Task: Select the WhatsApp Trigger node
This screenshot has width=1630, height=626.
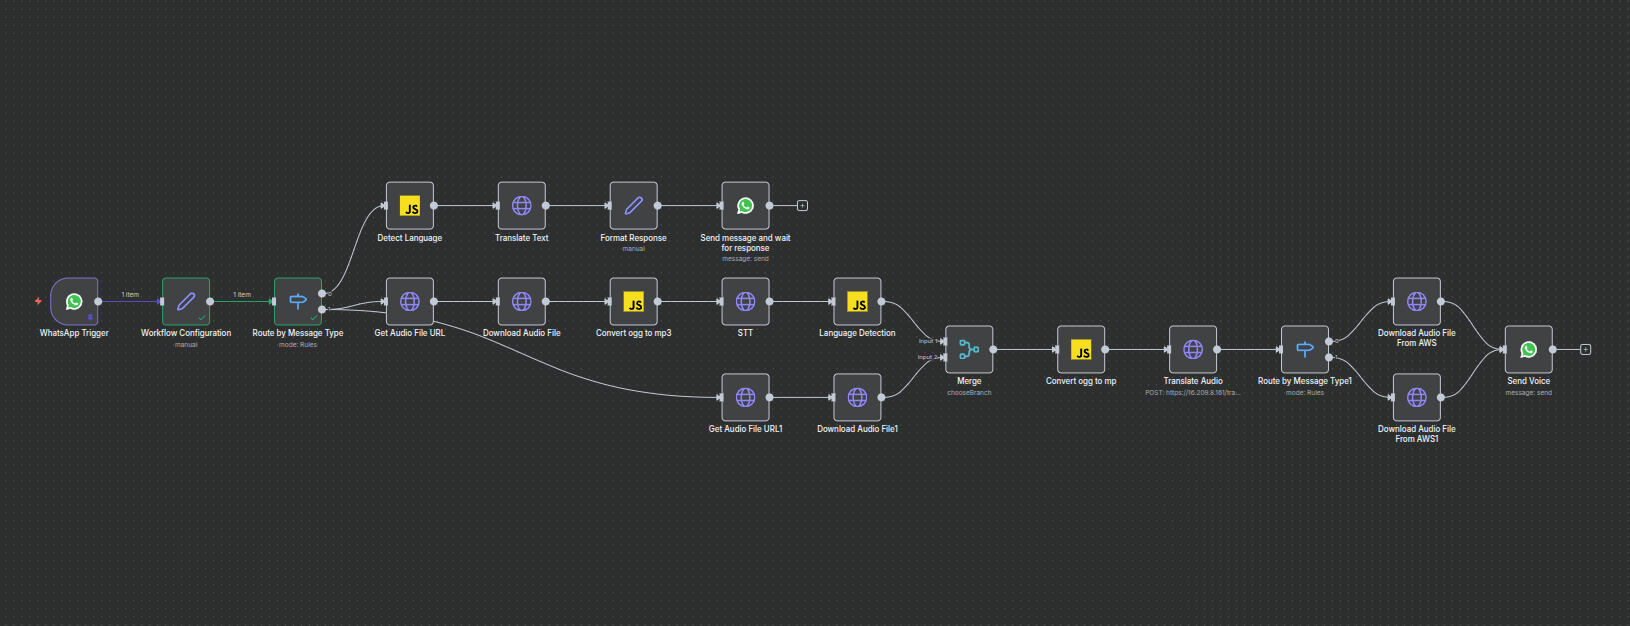Action: tap(74, 301)
